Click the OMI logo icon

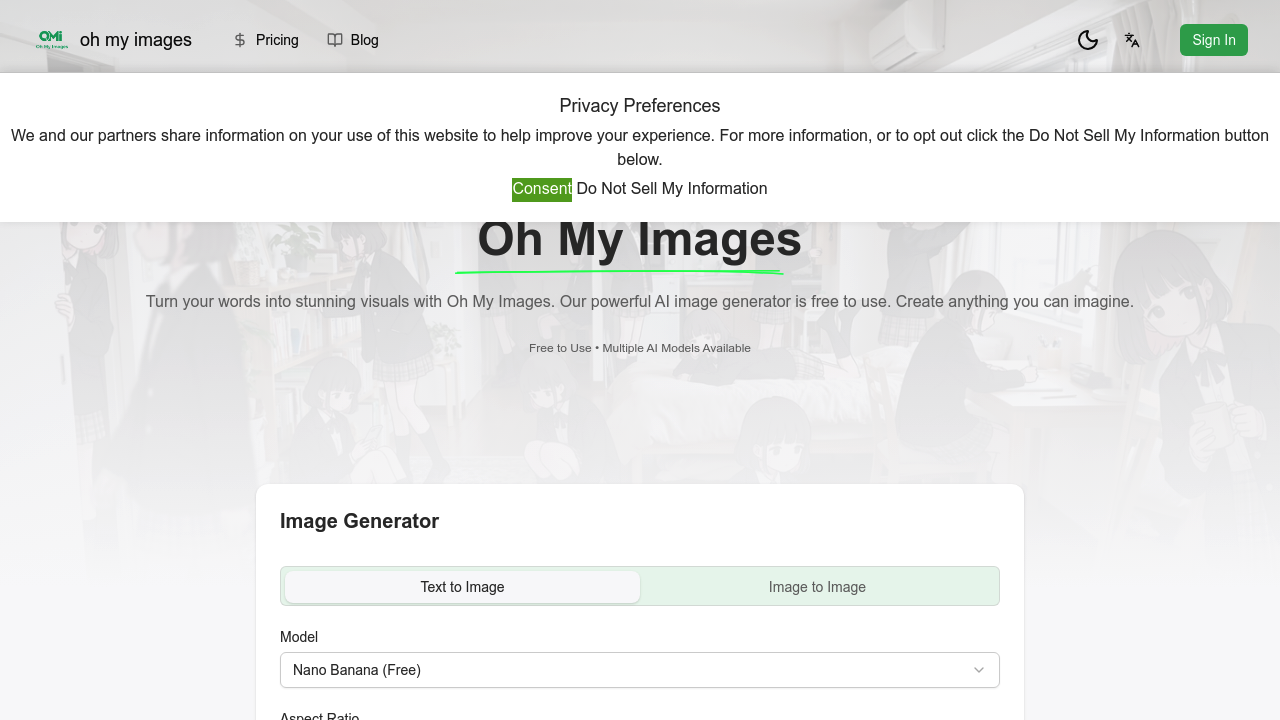tap(50, 39)
